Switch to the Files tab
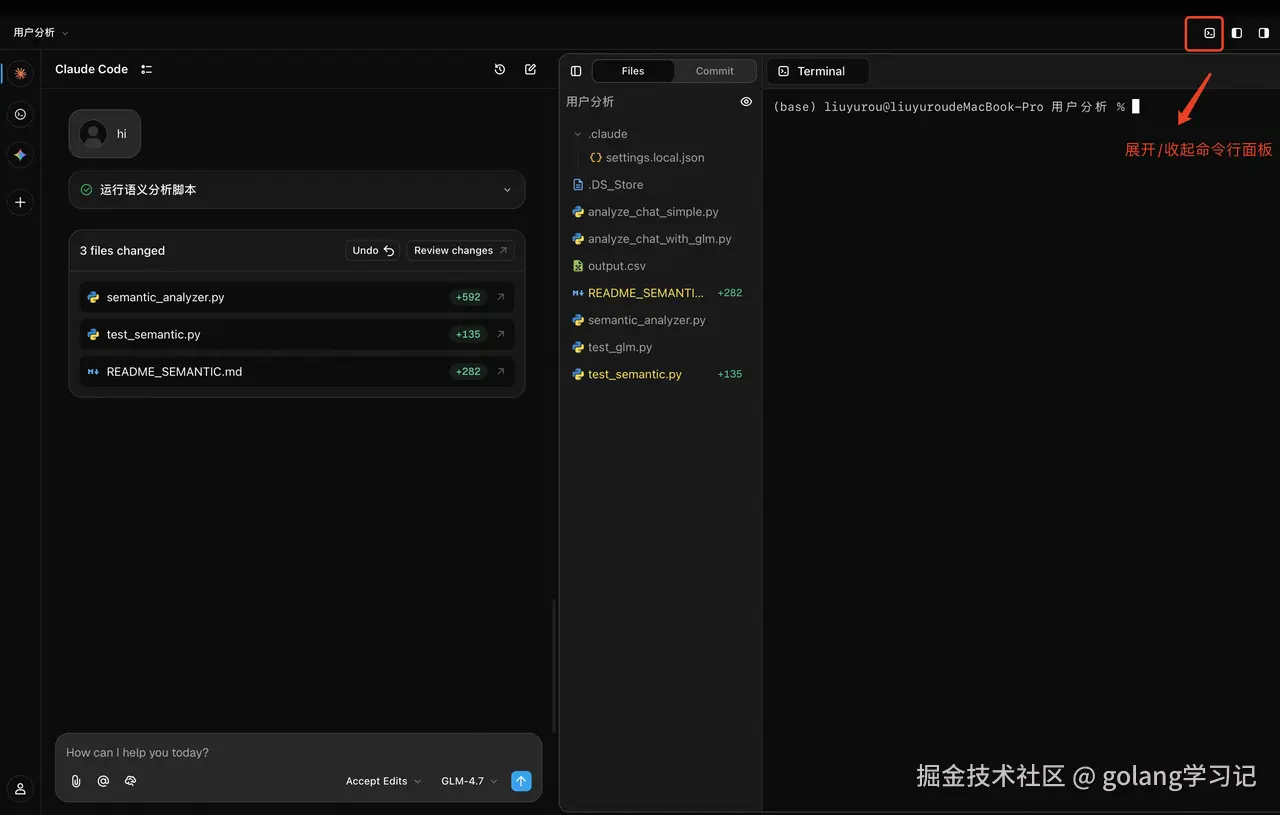Viewport: 1280px width, 815px height. [x=633, y=71]
